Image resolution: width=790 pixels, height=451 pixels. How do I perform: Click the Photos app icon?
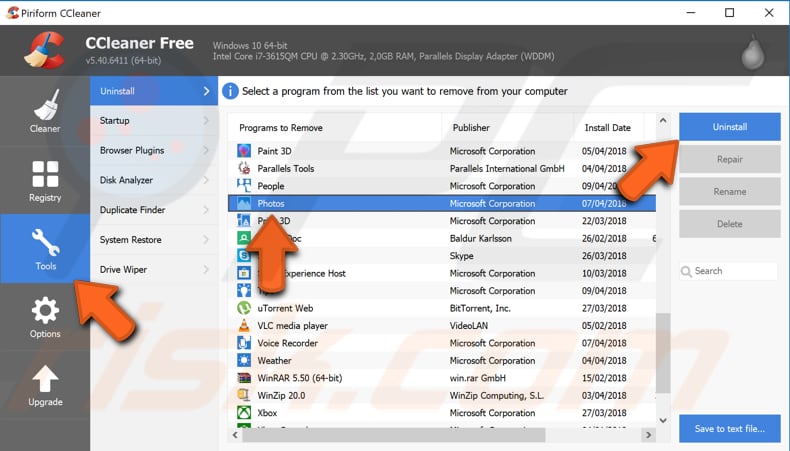click(244, 204)
